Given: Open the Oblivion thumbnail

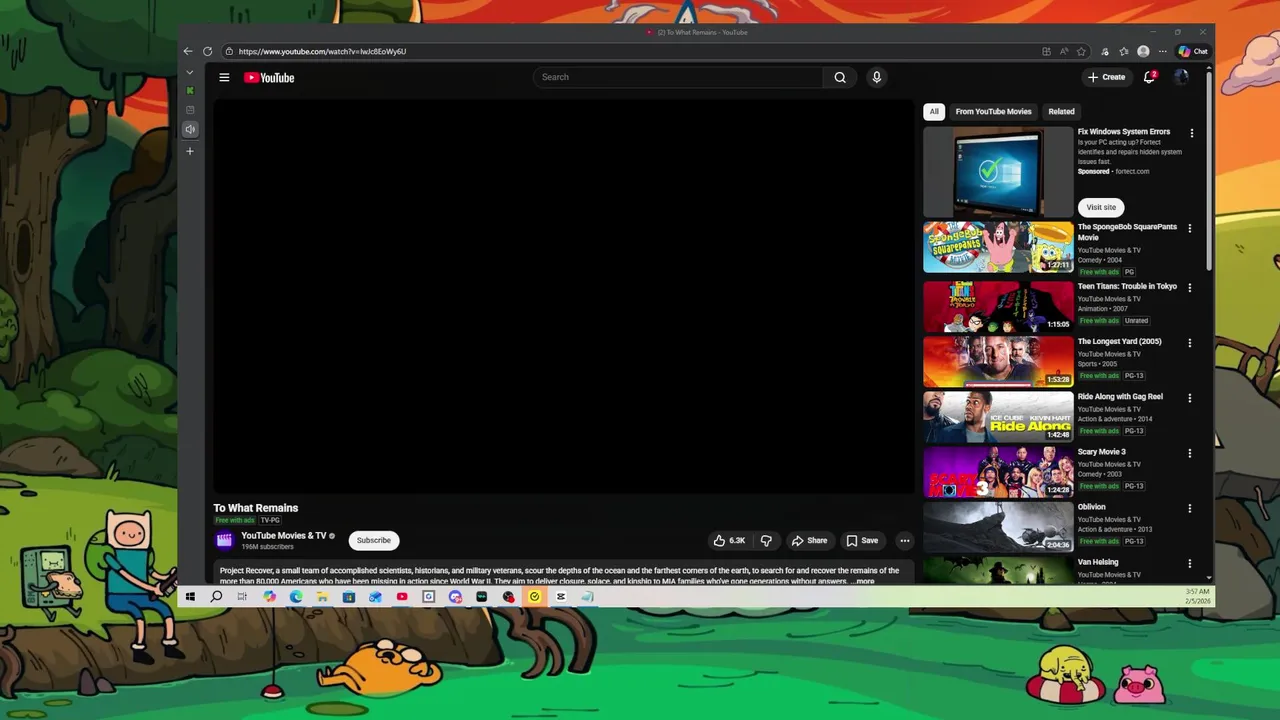Looking at the screenshot, I should point(998,526).
